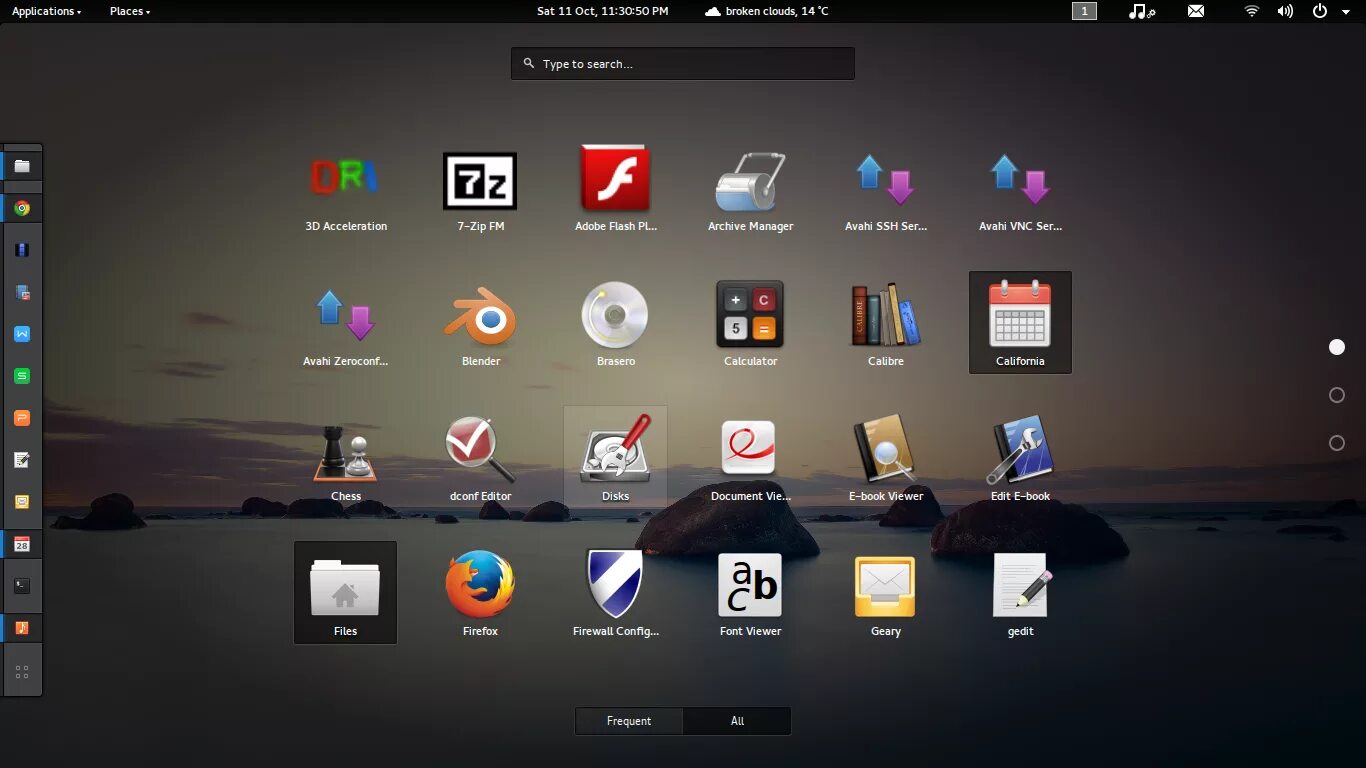Launch WPS Presentation from the dock
The image size is (1366, 768).
click(22, 418)
